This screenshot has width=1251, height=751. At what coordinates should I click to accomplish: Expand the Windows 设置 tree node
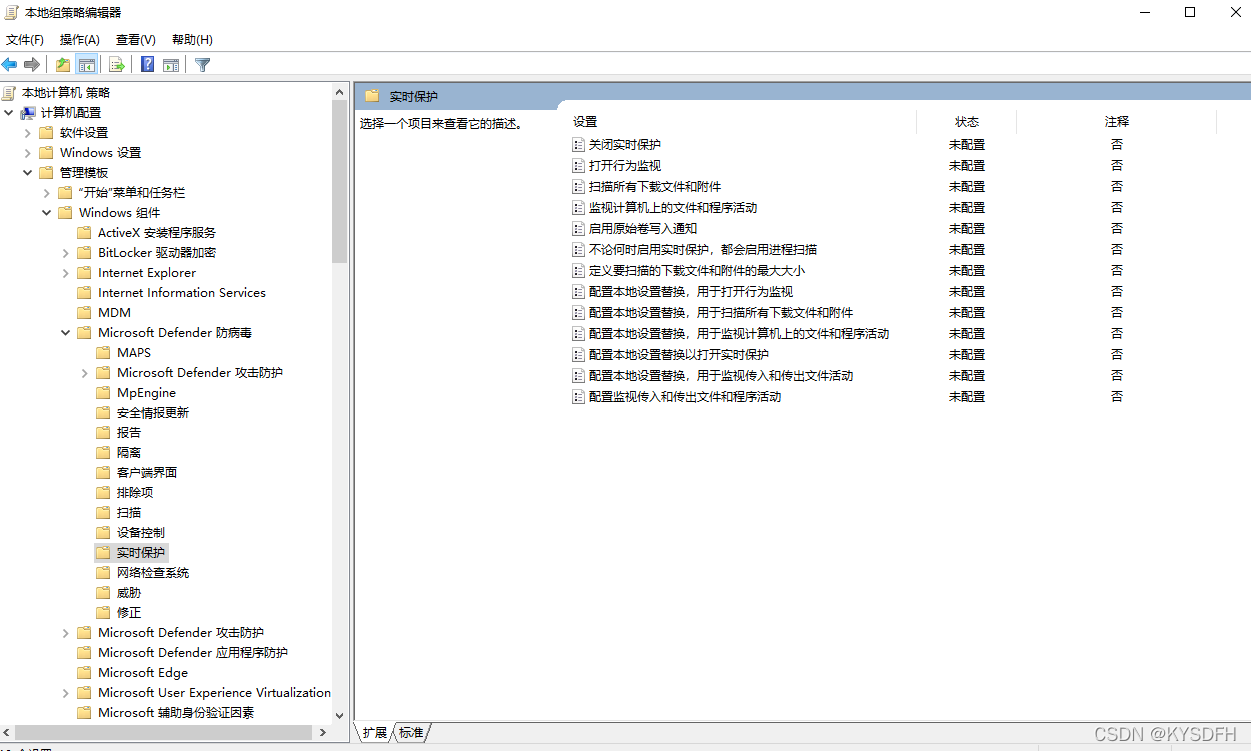click(x=28, y=153)
